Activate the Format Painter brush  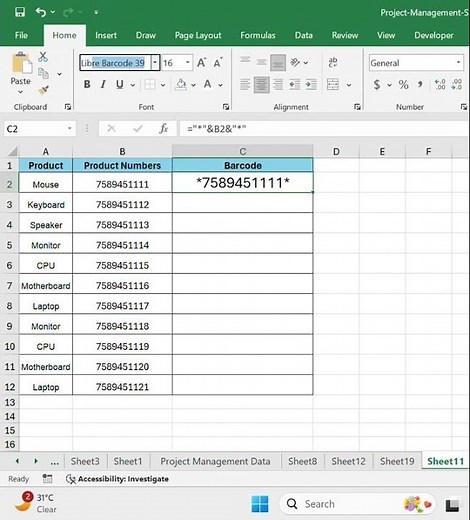tap(43, 90)
